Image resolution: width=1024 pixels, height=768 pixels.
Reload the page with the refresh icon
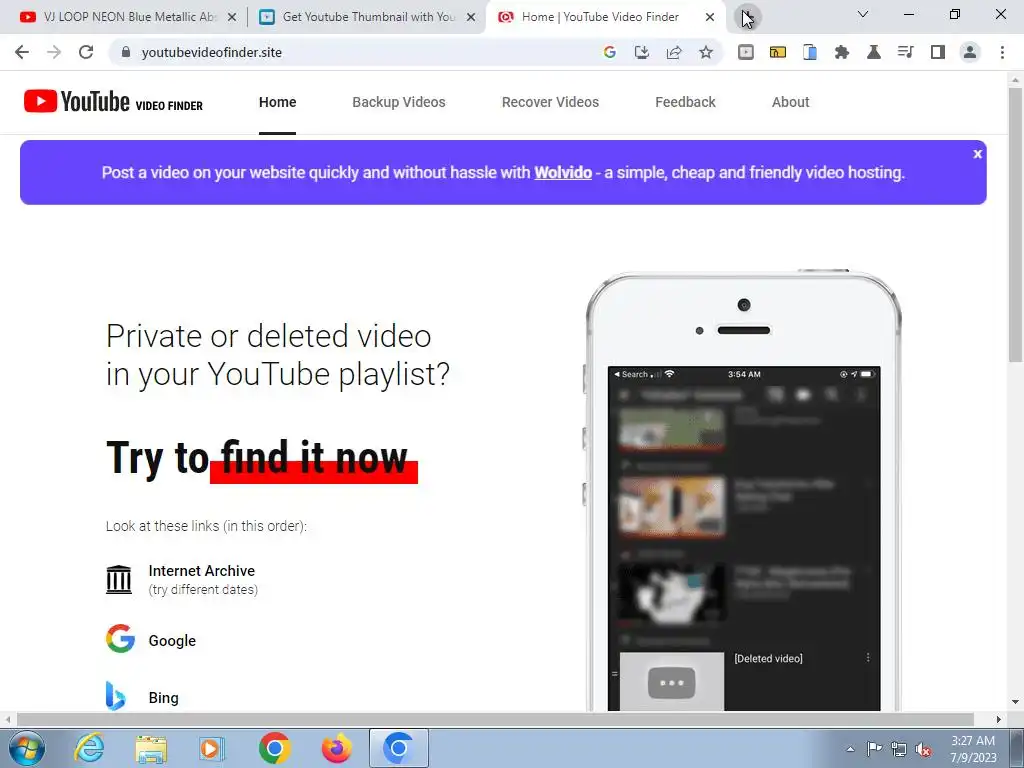(86, 52)
